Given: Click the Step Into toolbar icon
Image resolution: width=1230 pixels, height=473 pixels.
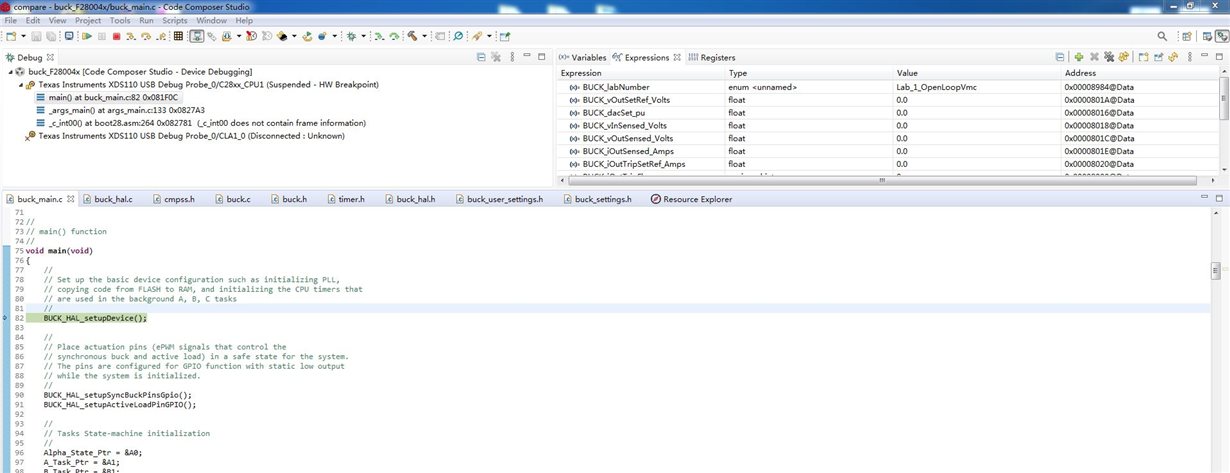Looking at the screenshot, I should pyautogui.click(x=130, y=36).
